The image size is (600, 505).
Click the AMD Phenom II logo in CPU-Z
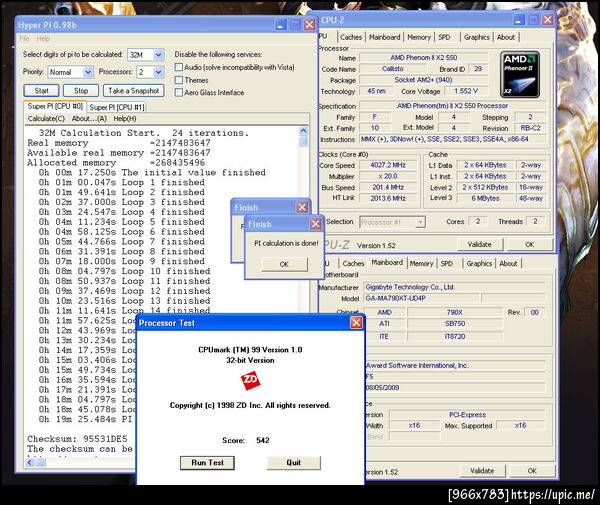pyautogui.click(x=520, y=75)
